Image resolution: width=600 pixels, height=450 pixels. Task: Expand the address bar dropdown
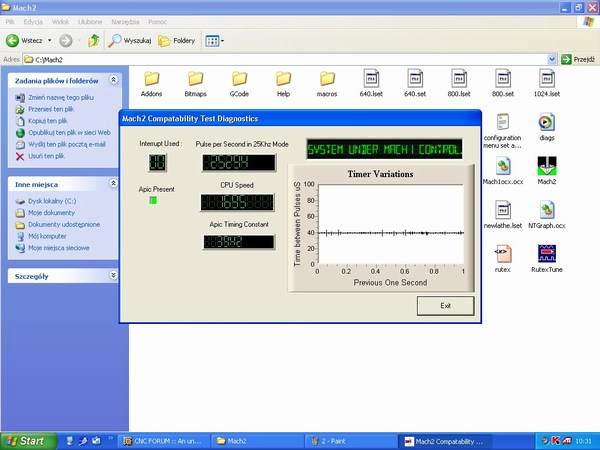(x=552, y=59)
